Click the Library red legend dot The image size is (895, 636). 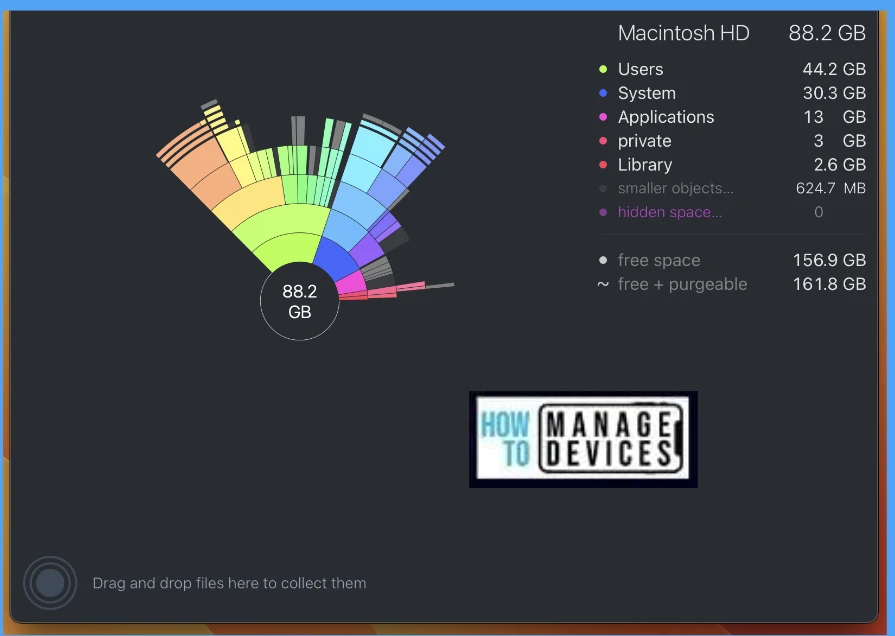603,164
